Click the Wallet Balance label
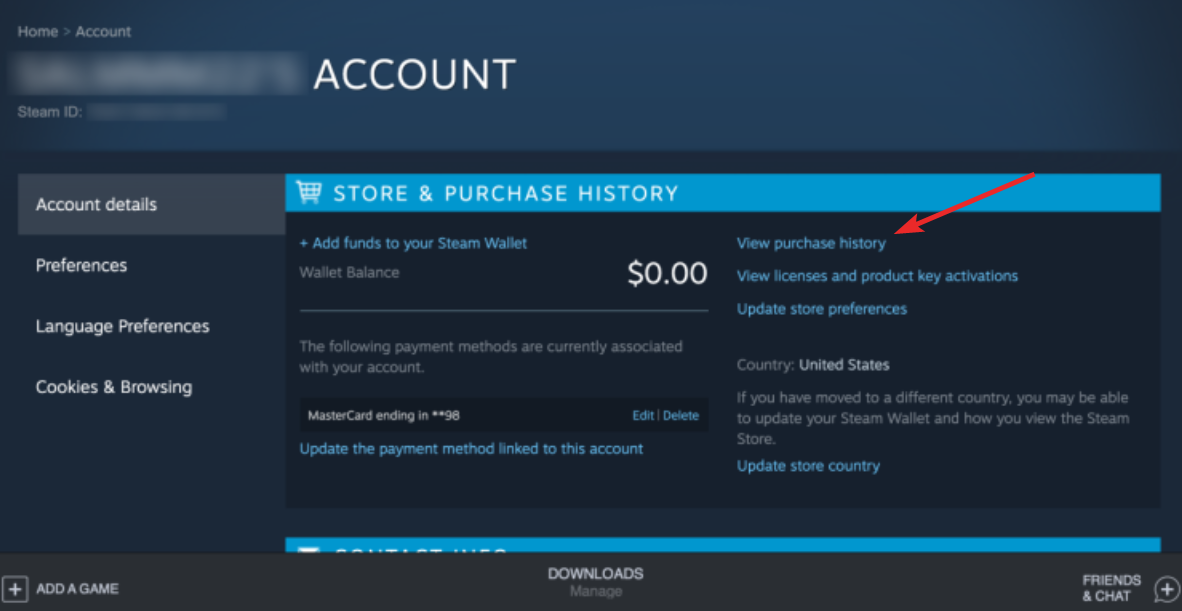This screenshot has height=611, width=1182. tap(349, 272)
